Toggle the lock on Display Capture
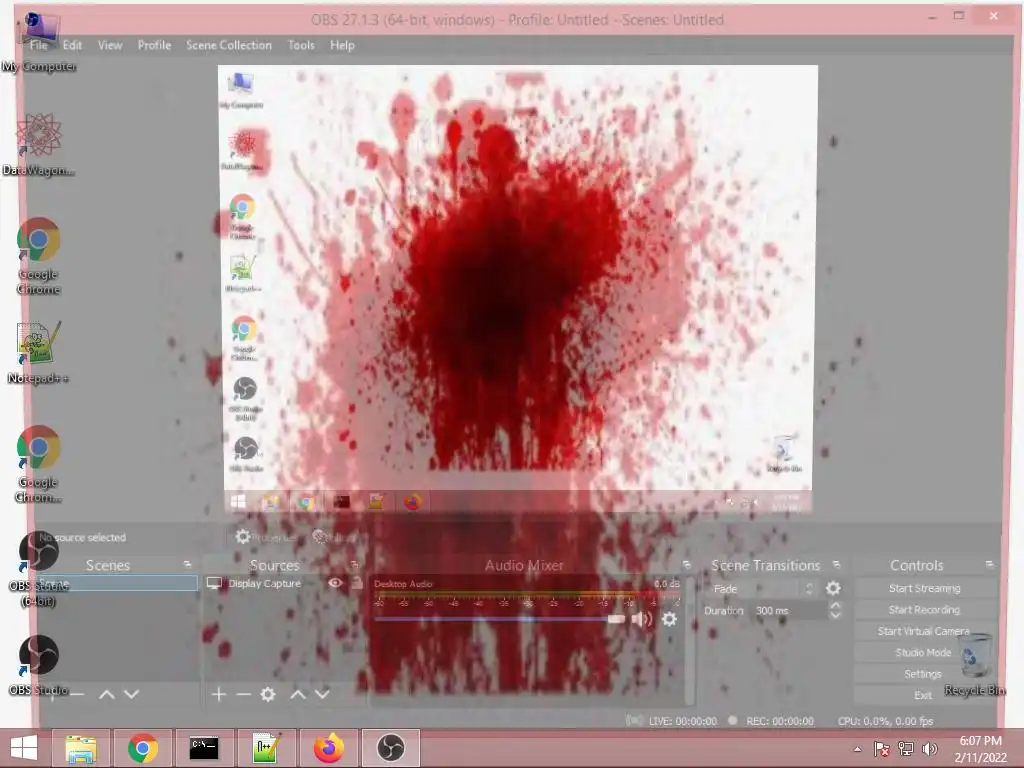Viewport: 1024px width, 768px height. 357,583
